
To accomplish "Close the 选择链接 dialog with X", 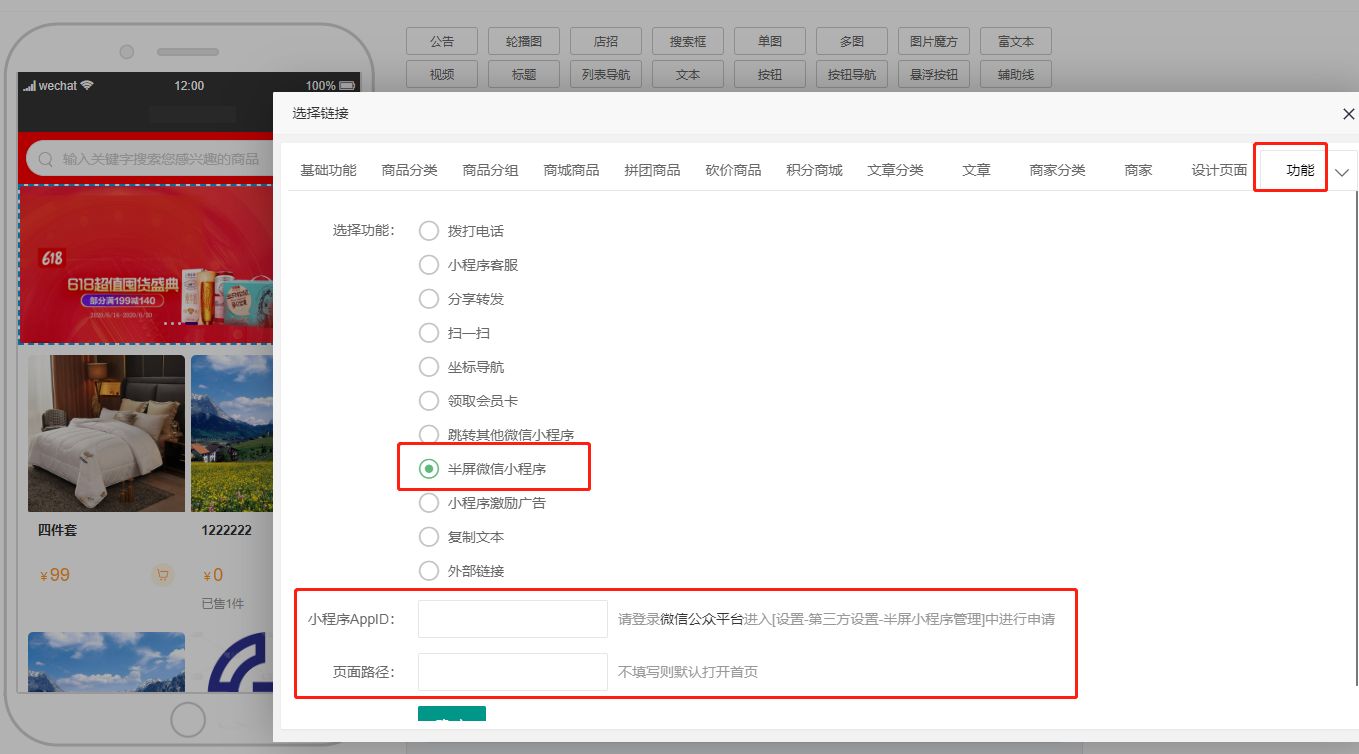I will (x=1348, y=114).
